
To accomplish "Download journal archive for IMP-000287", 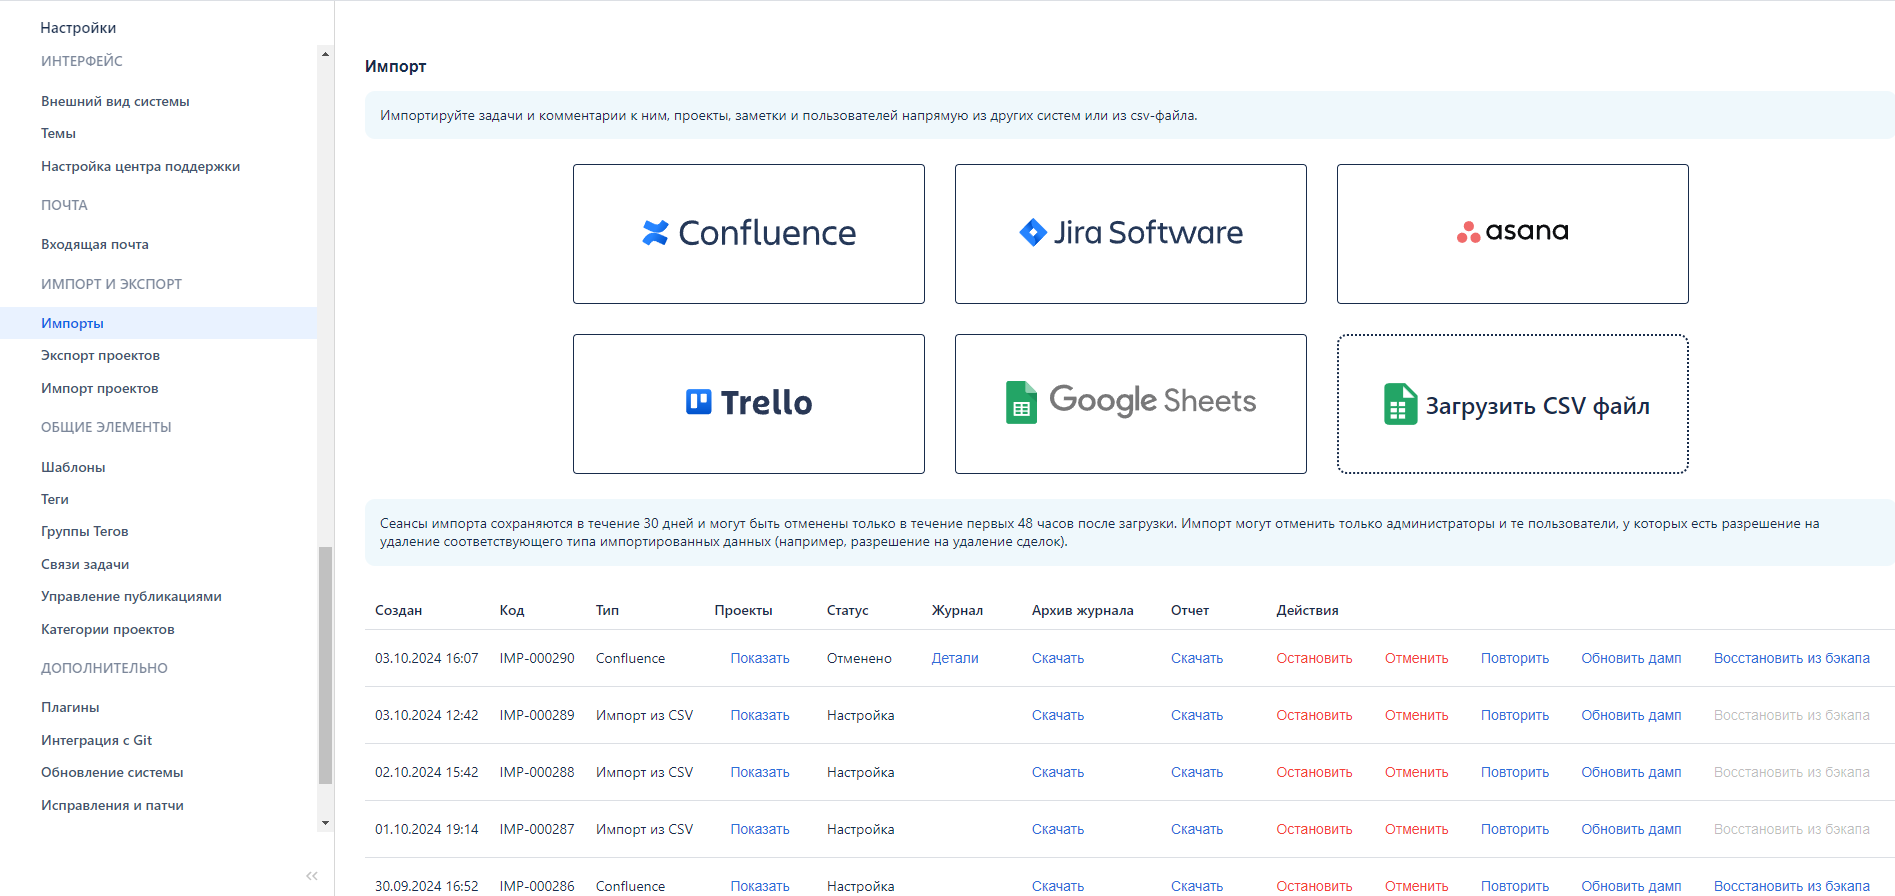I will 1058,829.
